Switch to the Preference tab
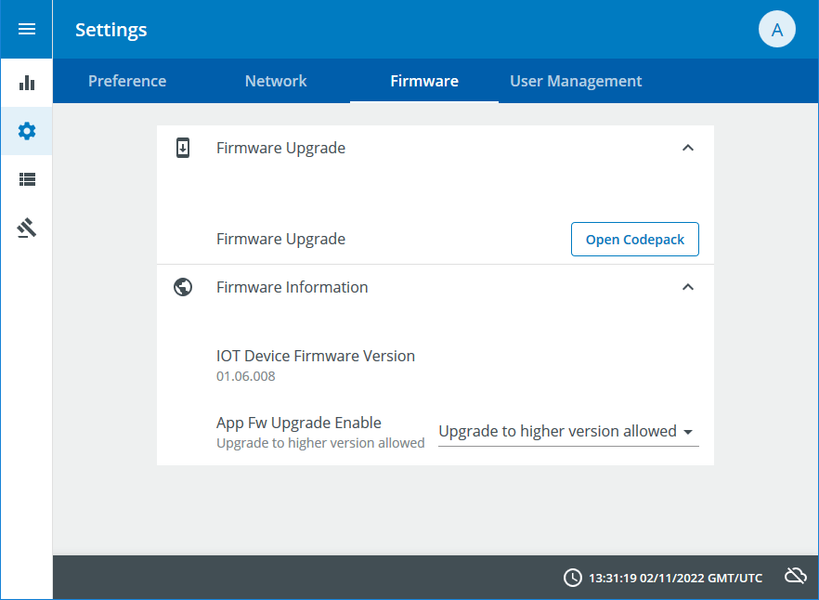 [x=127, y=81]
